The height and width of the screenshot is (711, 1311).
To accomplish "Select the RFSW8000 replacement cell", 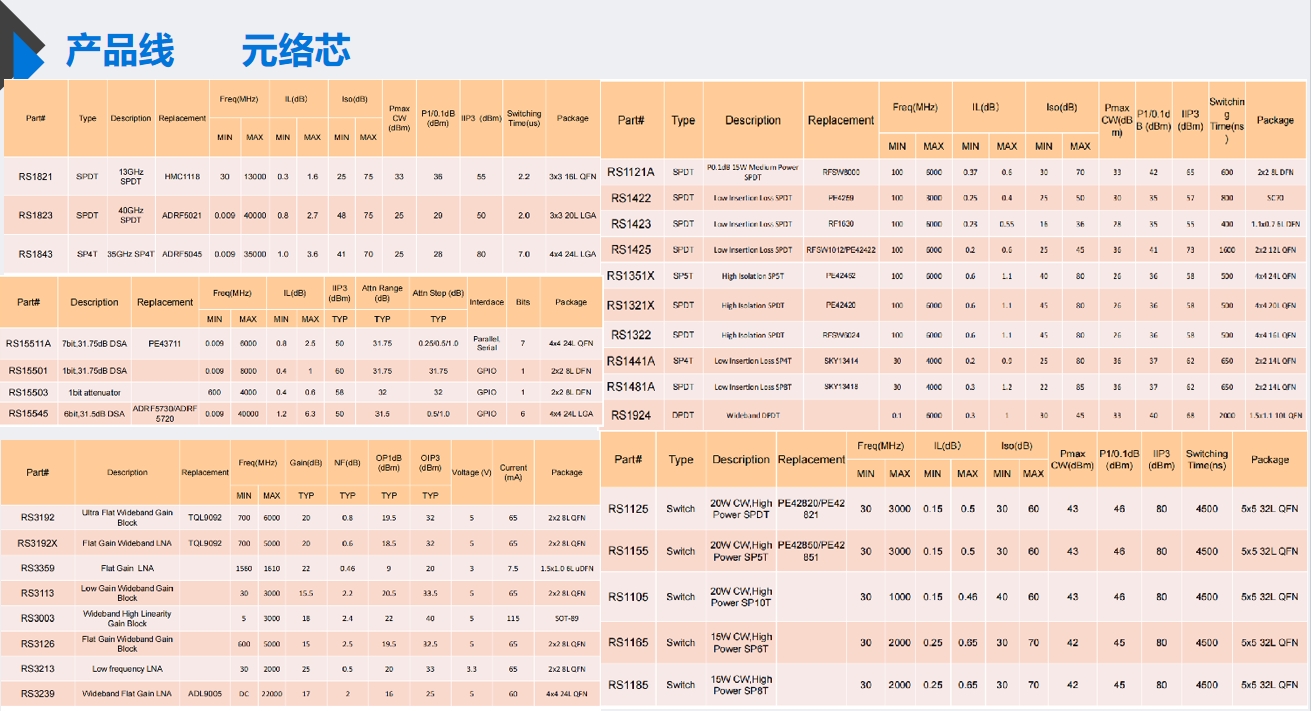I will pos(840,172).
